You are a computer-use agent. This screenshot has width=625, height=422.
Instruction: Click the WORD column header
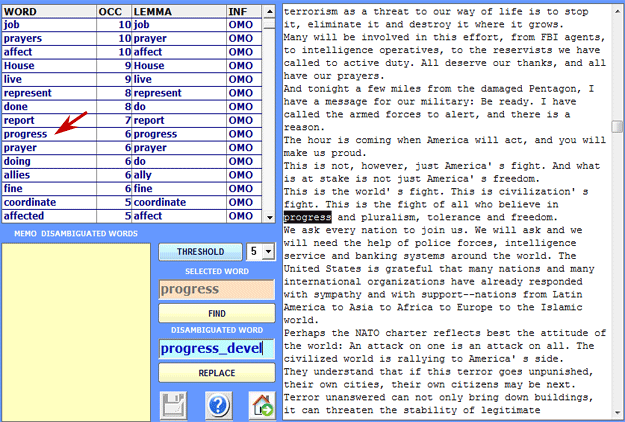pyautogui.click(x=49, y=12)
